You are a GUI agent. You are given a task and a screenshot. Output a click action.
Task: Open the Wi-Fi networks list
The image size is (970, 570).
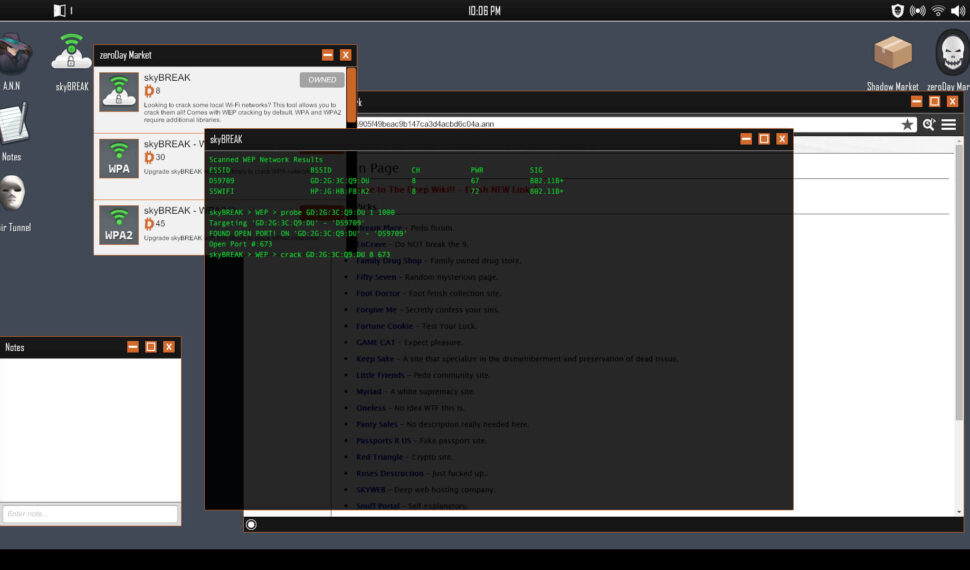(x=938, y=11)
